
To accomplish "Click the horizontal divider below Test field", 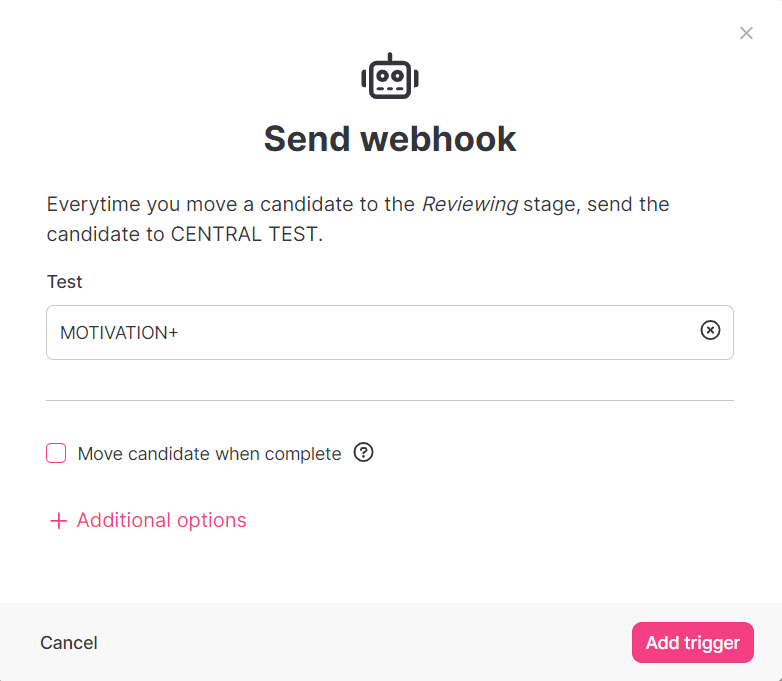I will click(x=390, y=400).
